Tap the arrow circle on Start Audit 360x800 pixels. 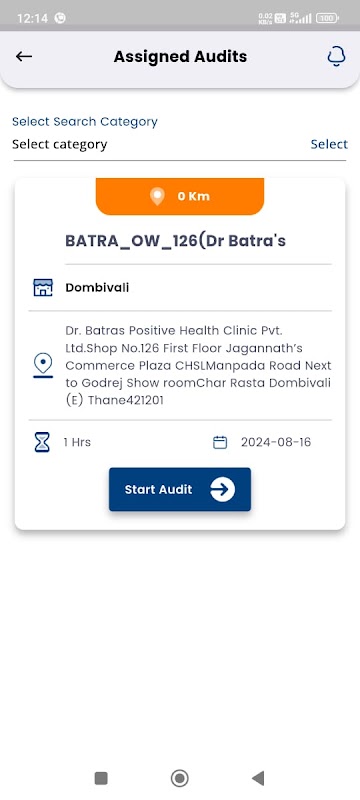[x=222, y=489]
